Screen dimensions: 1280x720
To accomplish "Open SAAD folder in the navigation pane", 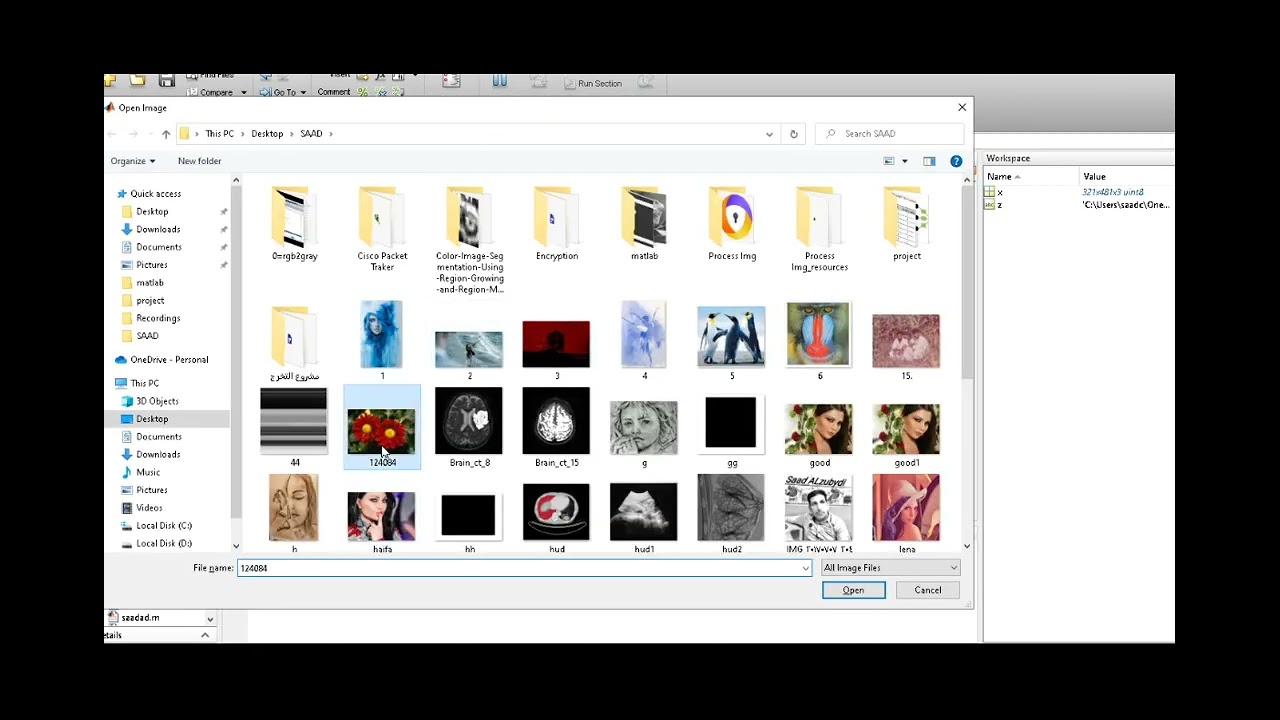I will [x=147, y=336].
